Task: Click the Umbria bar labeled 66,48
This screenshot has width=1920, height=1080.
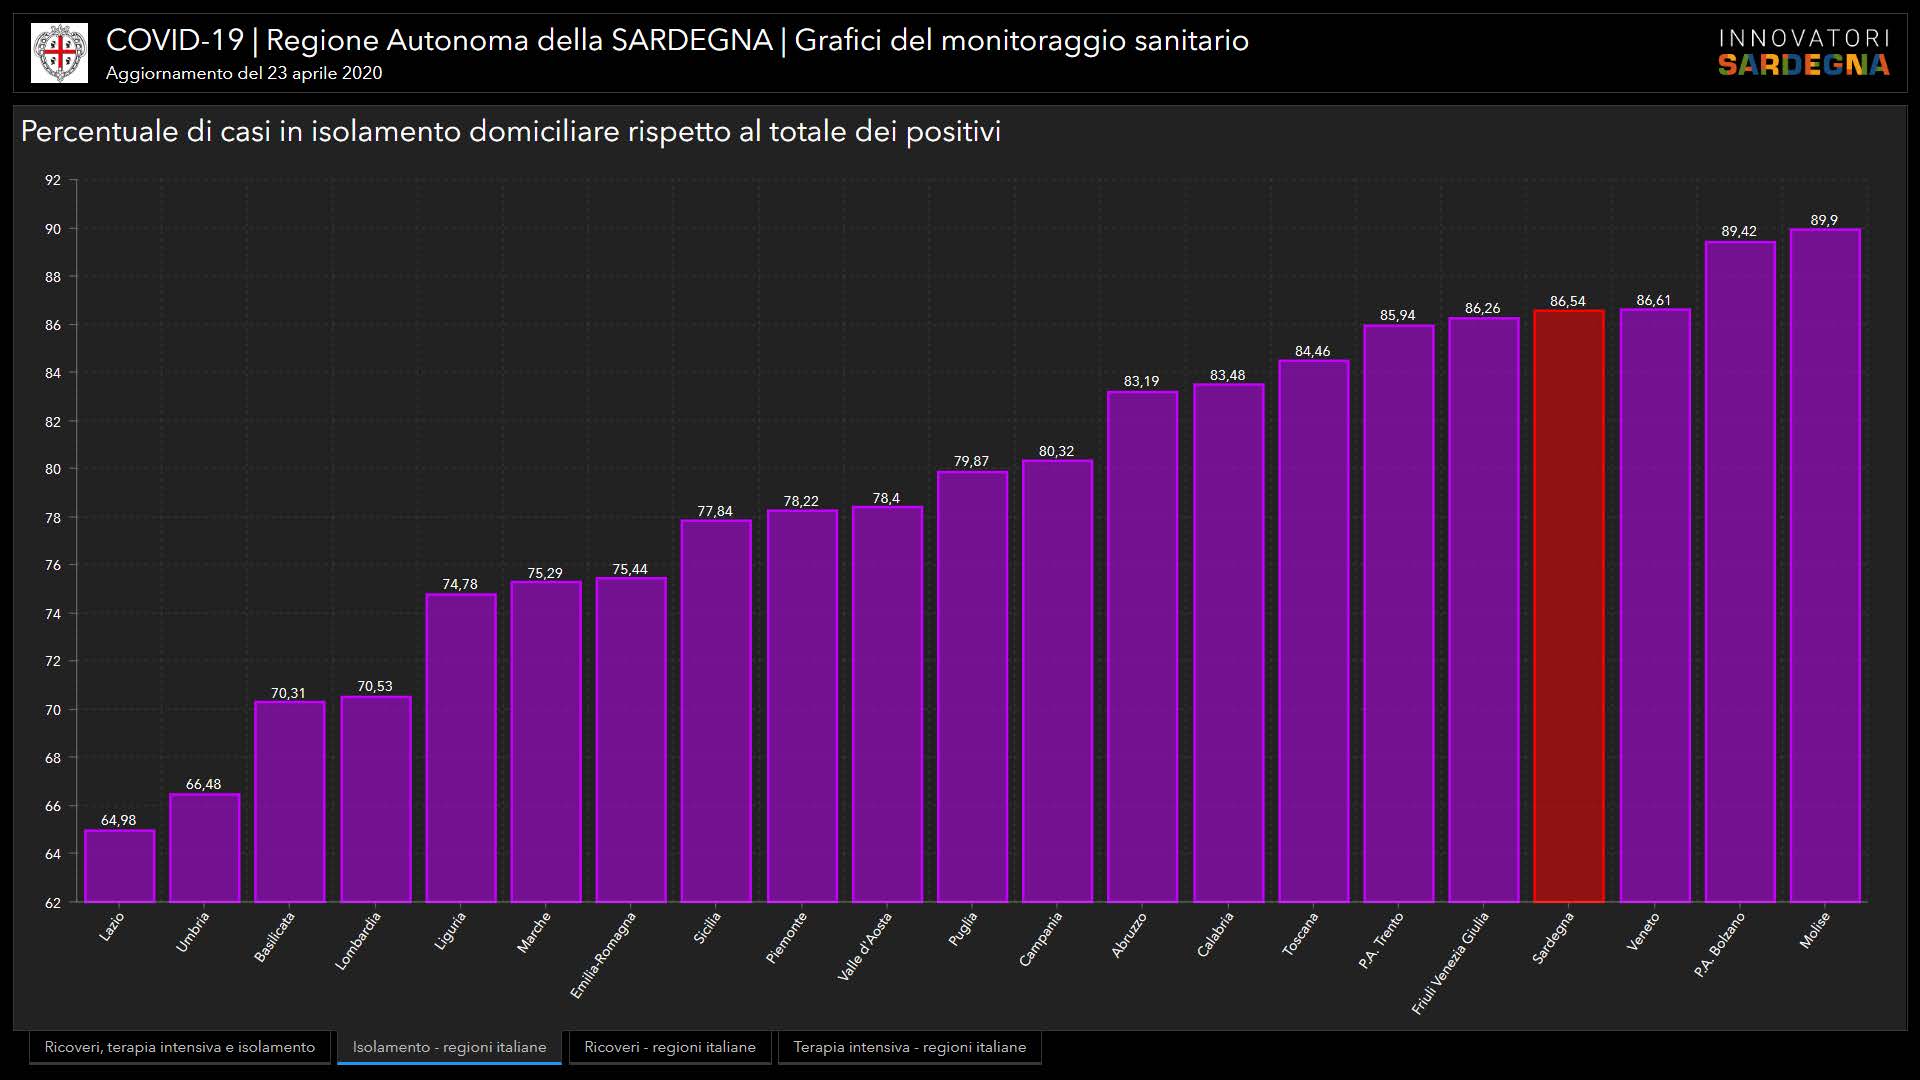Action: (204, 848)
